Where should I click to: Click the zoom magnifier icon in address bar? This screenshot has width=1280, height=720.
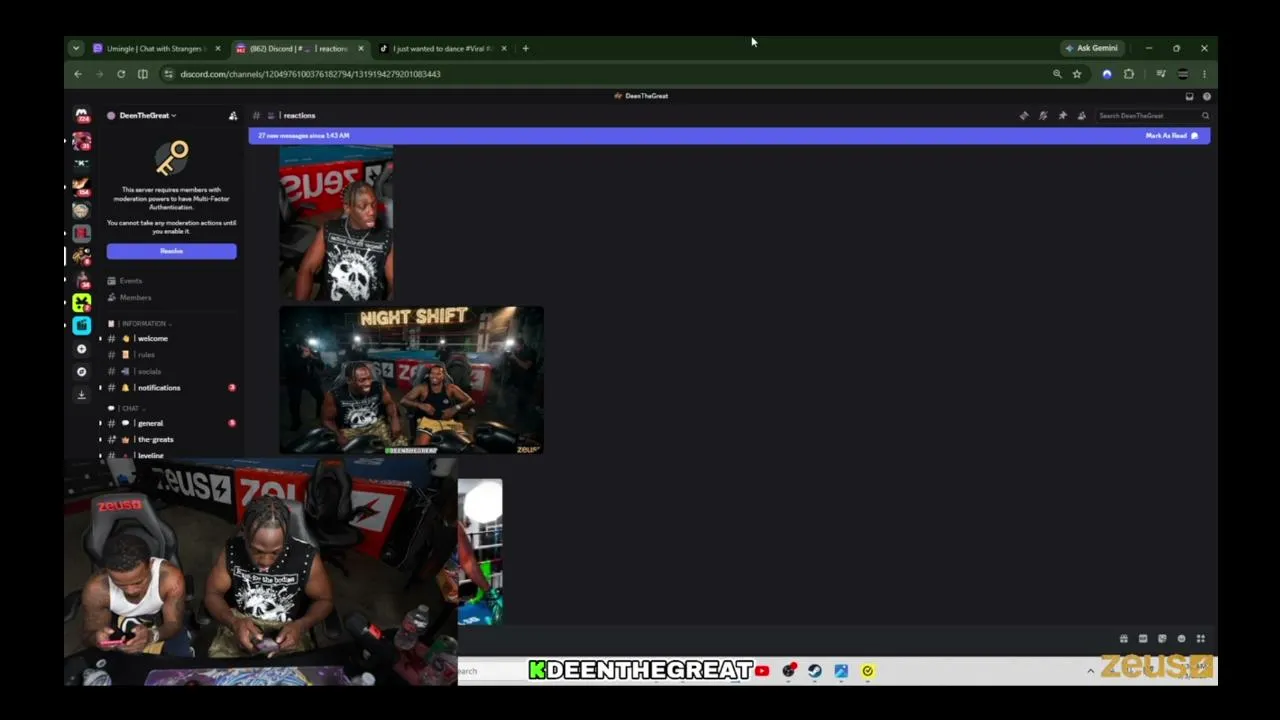click(x=1057, y=74)
